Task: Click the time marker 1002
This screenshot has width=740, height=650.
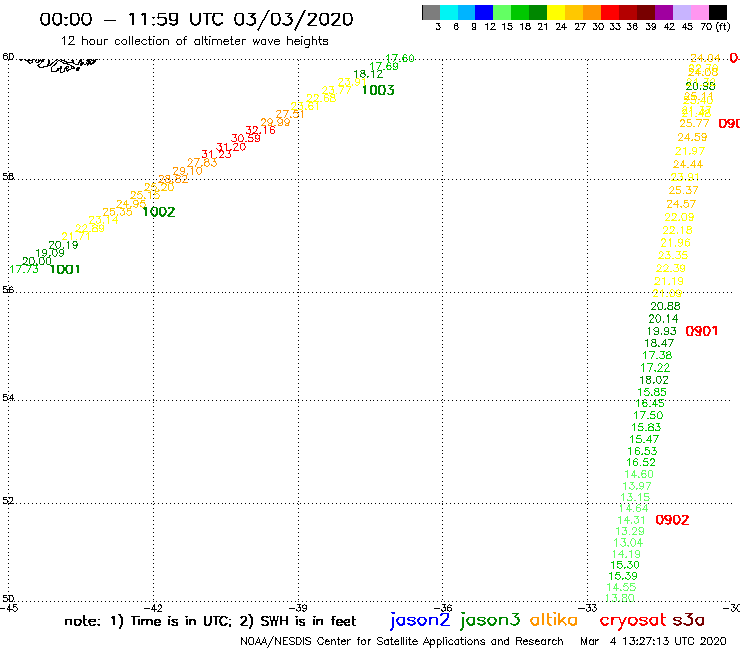Action: click(159, 212)
